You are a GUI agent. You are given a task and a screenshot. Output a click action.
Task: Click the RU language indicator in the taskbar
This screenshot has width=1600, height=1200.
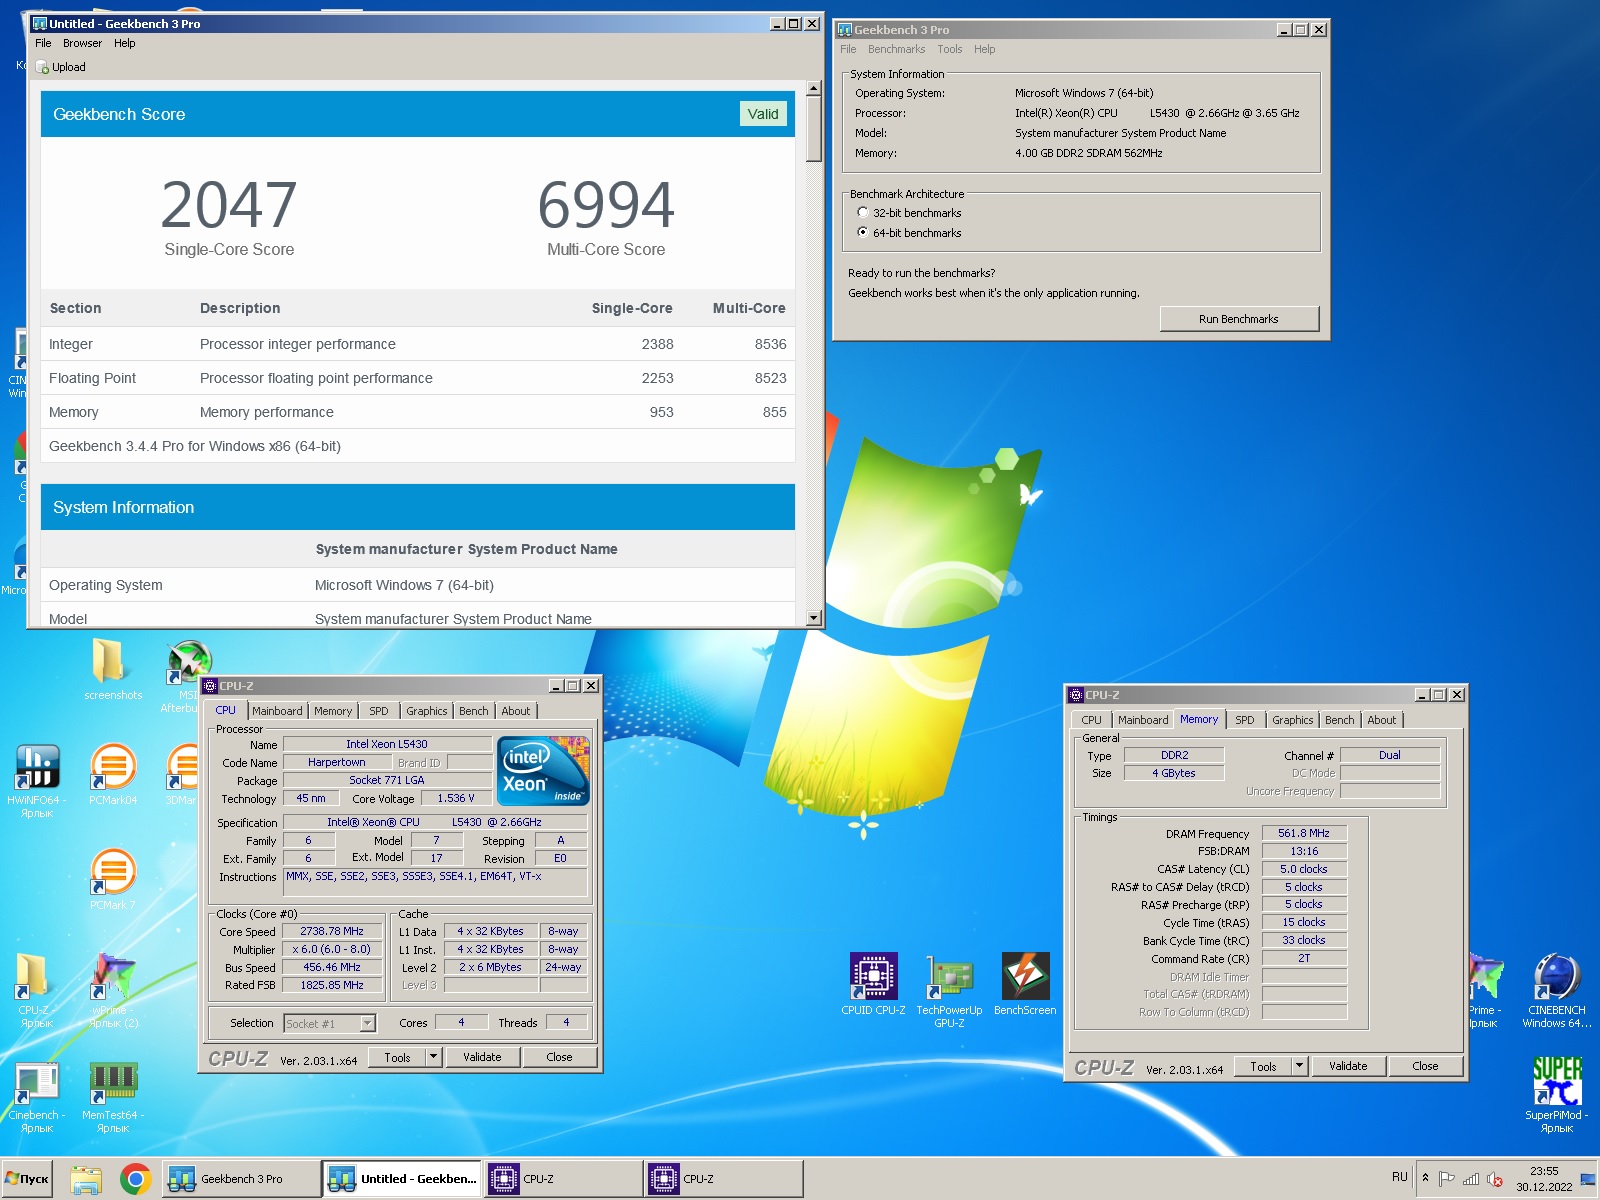click(1399, 1177)
